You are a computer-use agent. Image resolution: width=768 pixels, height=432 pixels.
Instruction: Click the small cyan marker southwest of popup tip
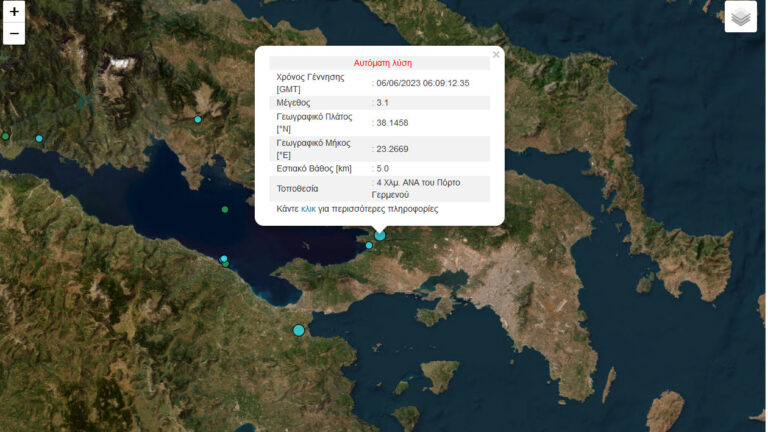pyautogui.click(x=369, y=245)
